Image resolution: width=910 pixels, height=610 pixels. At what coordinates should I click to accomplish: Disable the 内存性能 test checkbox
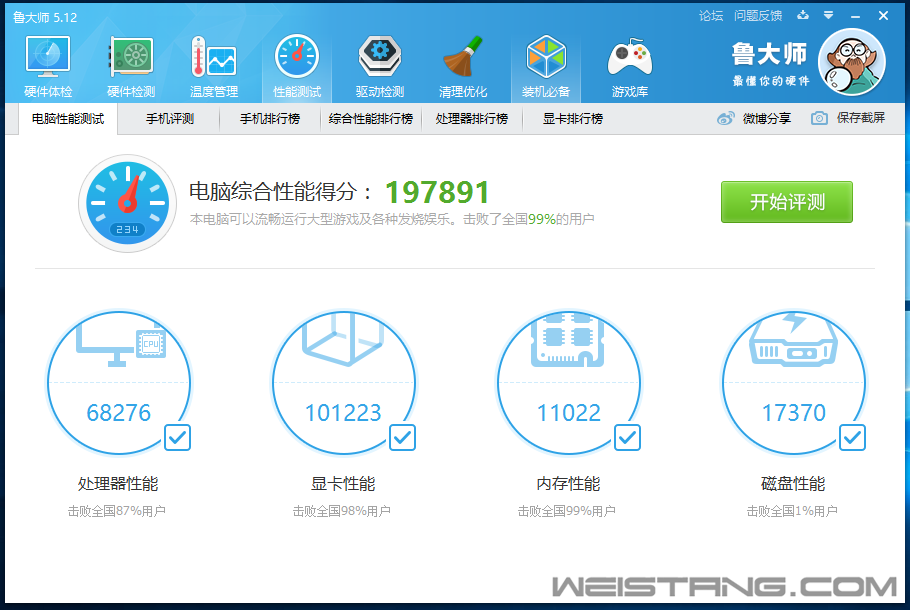[627, 437]
